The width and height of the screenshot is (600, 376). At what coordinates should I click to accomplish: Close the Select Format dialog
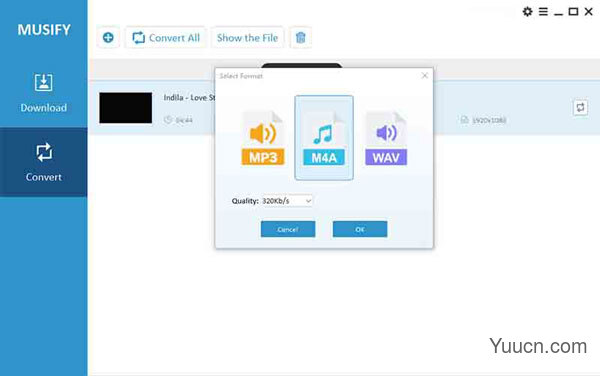pyautogui.click(x=424, y=76)
